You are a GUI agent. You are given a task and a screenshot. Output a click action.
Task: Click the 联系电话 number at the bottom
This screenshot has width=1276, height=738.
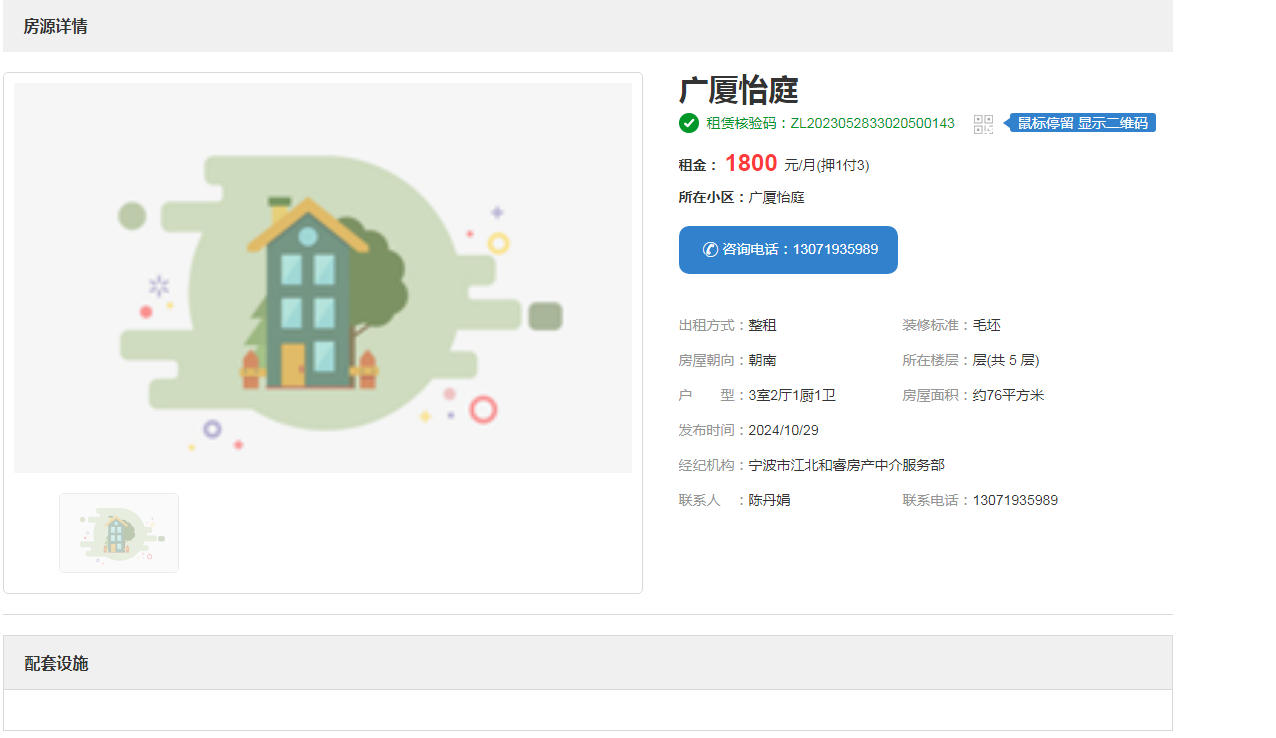[x=1015, y=500]
